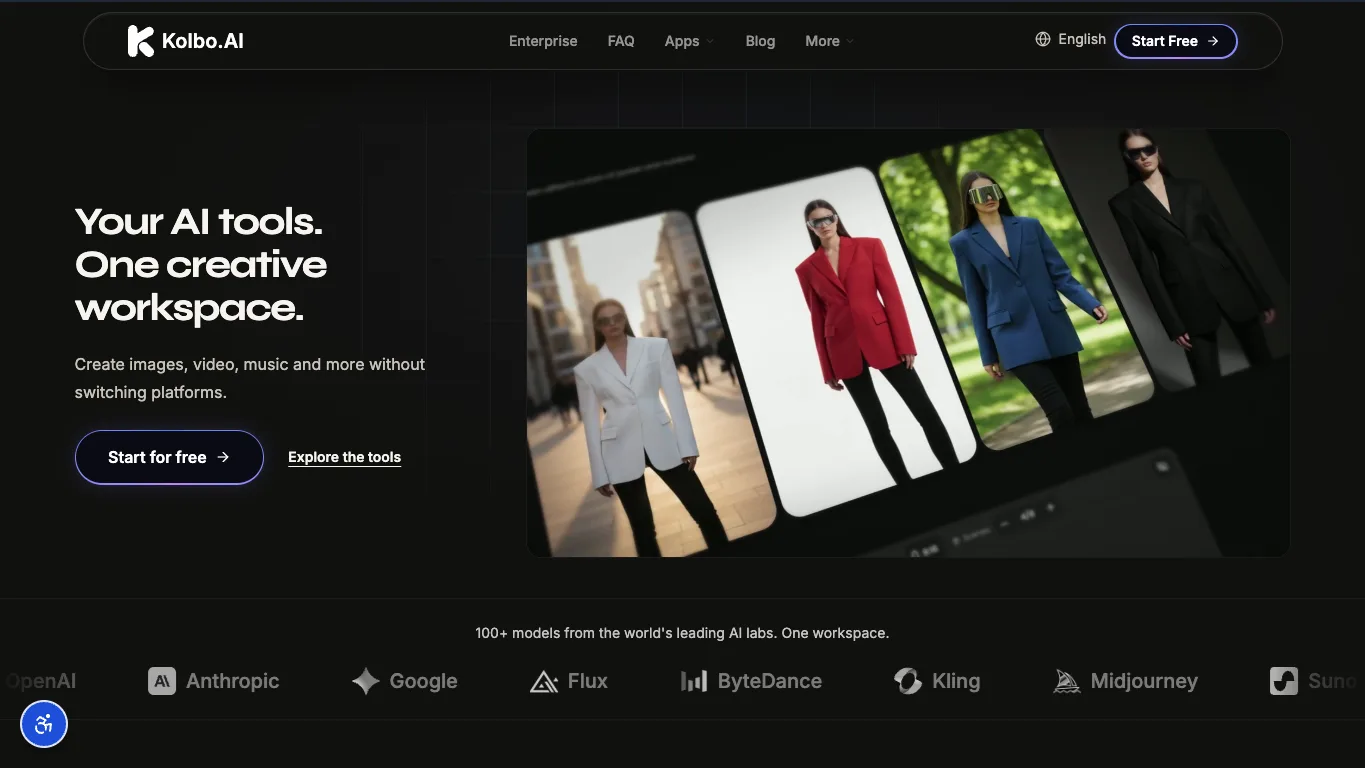Follow the Explore the tools link
Viewport: 1365px width, 768px height.
tap(344, 457)
